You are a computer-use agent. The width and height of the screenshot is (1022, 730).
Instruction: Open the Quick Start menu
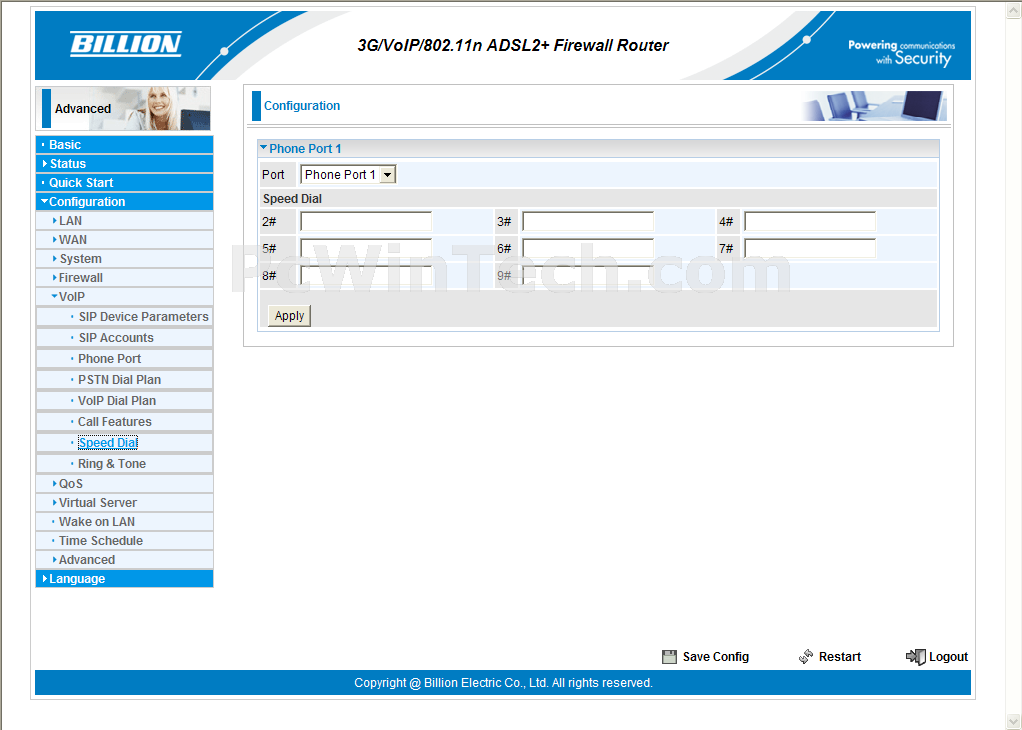pyautogui.click(x=81, y=183)
